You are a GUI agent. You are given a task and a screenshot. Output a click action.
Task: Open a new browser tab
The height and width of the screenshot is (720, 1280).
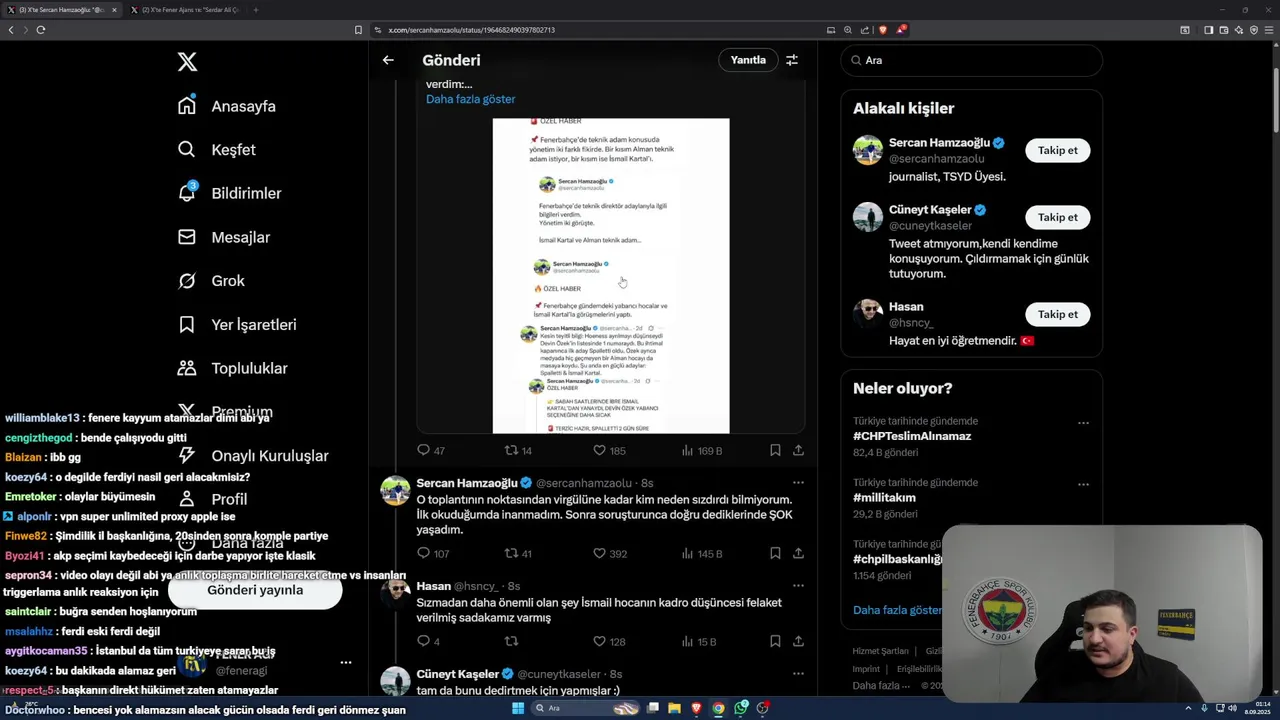click(255, 10)
